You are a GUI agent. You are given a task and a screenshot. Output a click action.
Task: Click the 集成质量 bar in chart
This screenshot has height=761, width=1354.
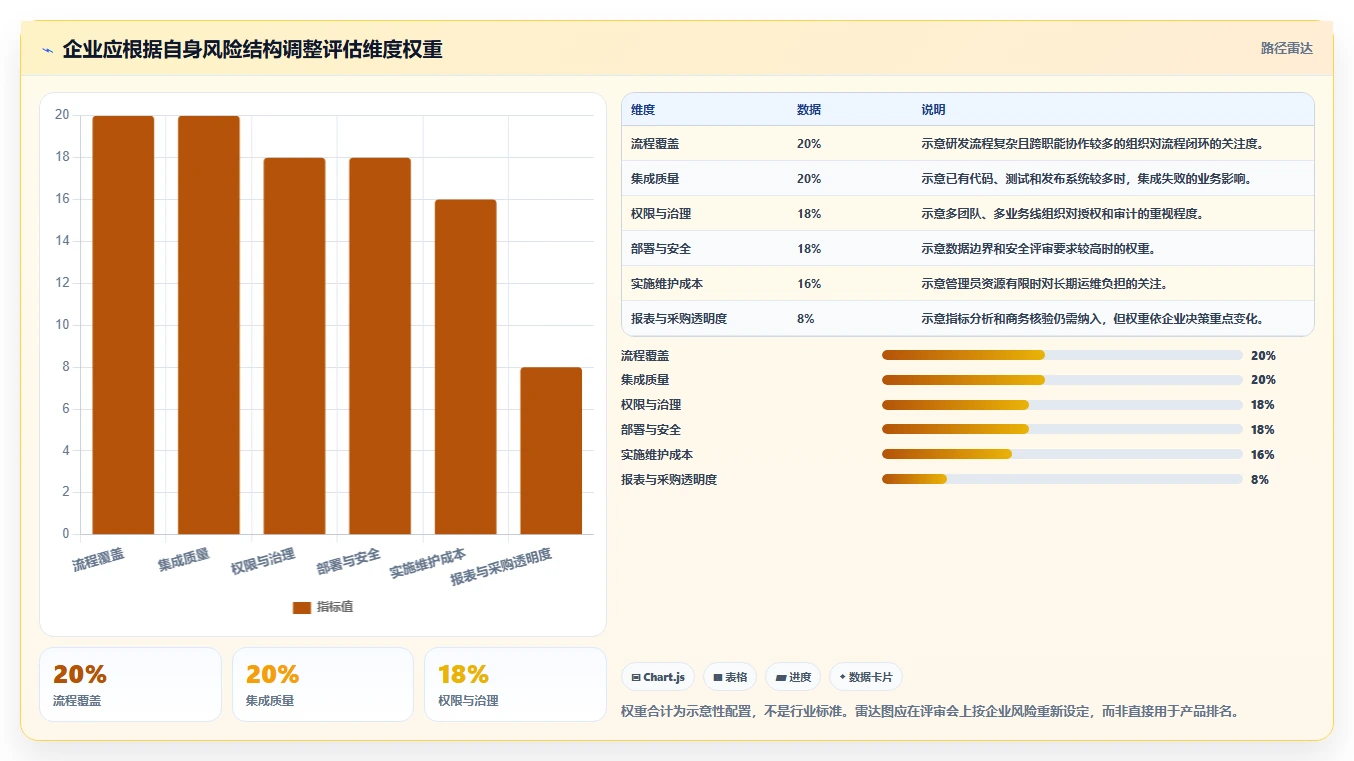pos(209,325)
